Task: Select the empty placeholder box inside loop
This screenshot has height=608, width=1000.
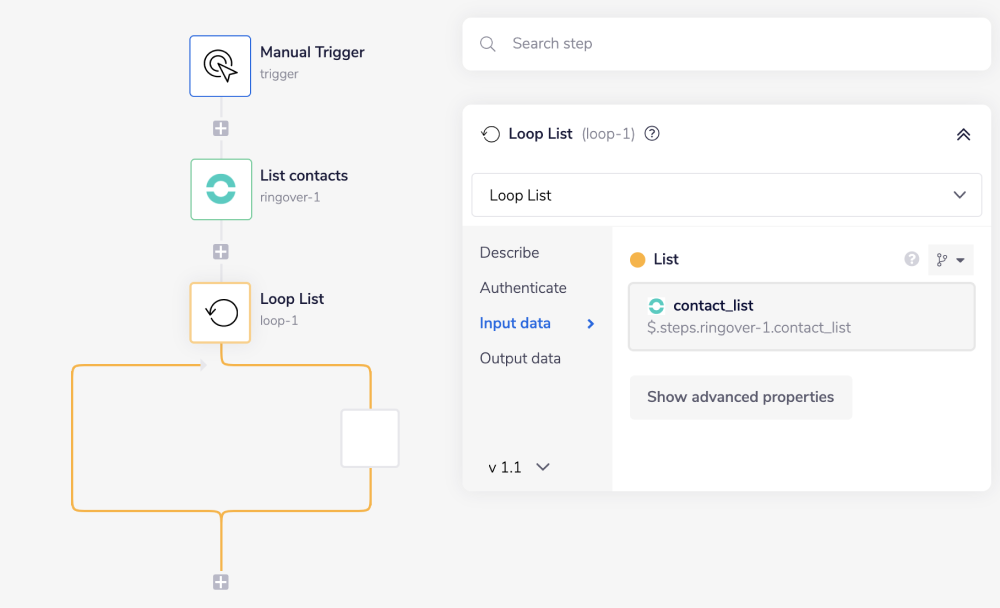Action: click(370, 438)
